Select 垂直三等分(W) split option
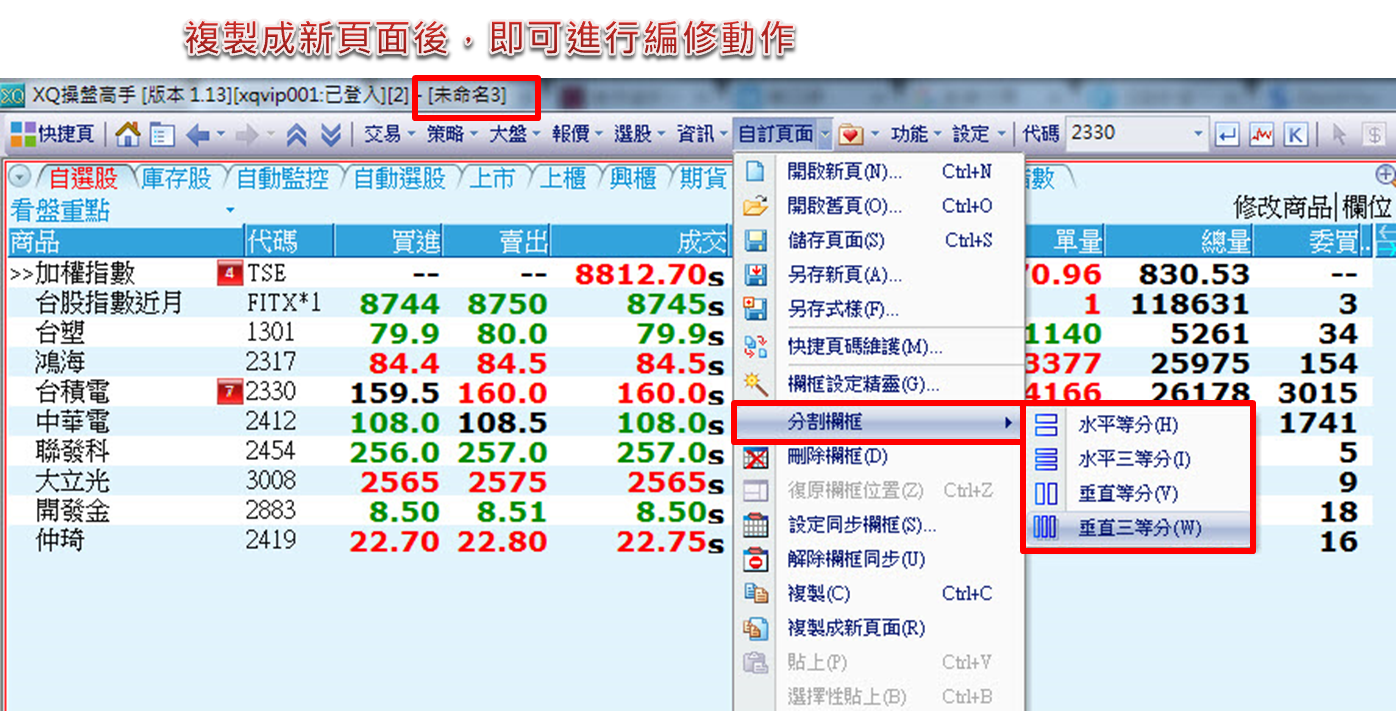 coord(1138,528)
